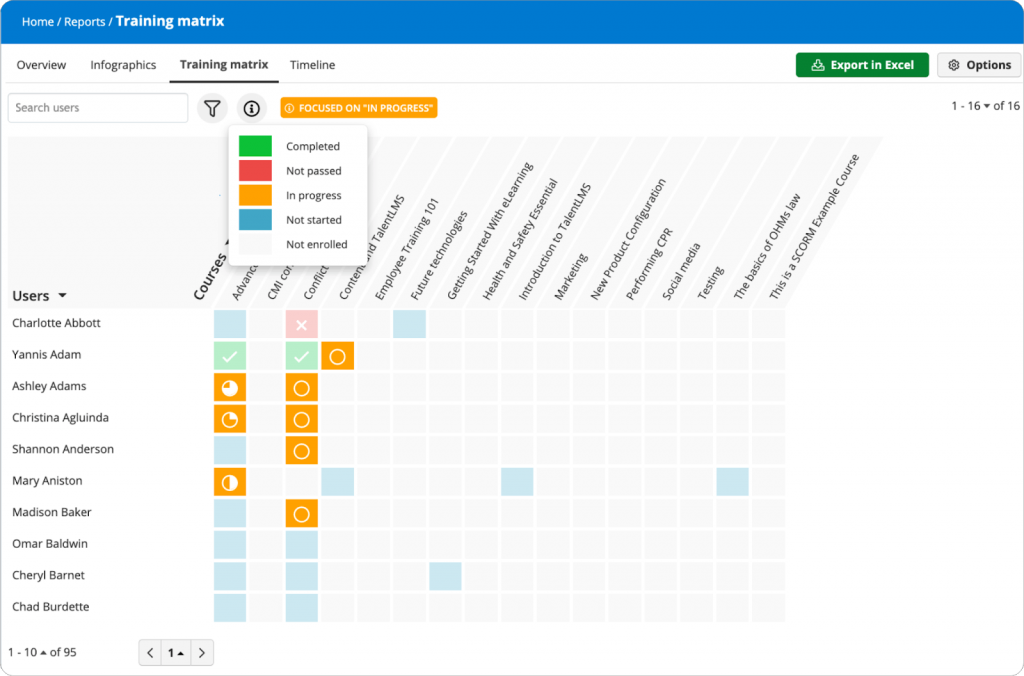Image resolution: width=1024 pixels, height=676 pixels.
Task: Open the filter panel with the funnel icon
Action: pyautogui.click(x=213, y=108)
